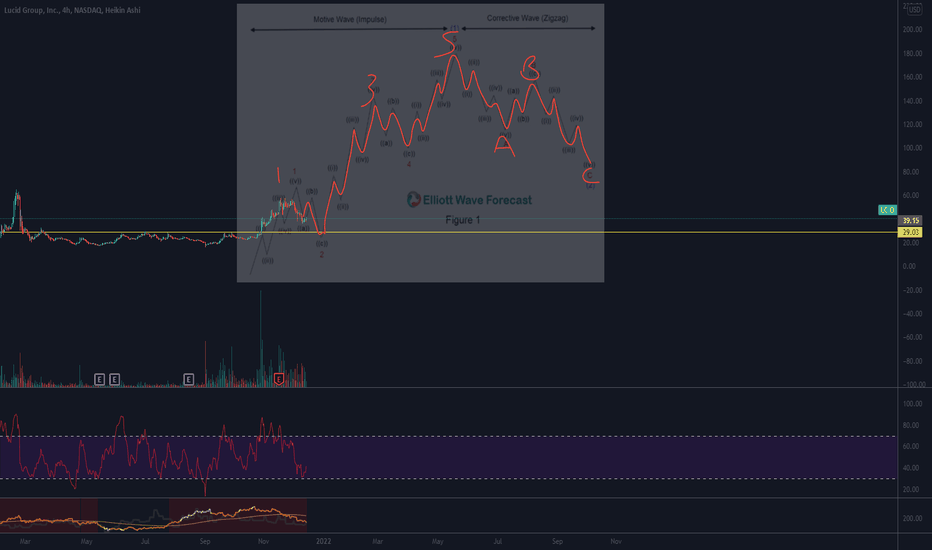
Task: Click the -60.00 price axis label
Action: point(912,337)
